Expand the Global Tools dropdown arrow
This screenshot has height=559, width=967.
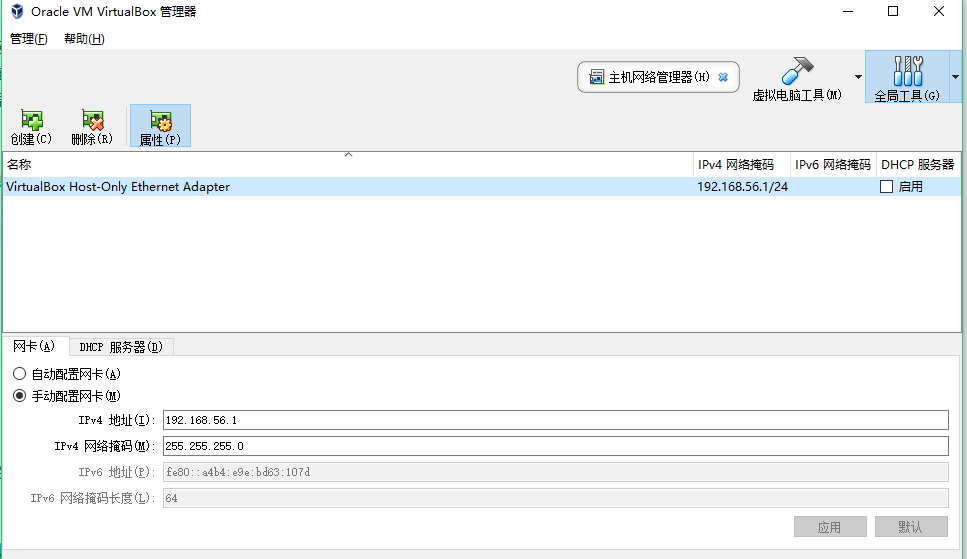(955, 77)
